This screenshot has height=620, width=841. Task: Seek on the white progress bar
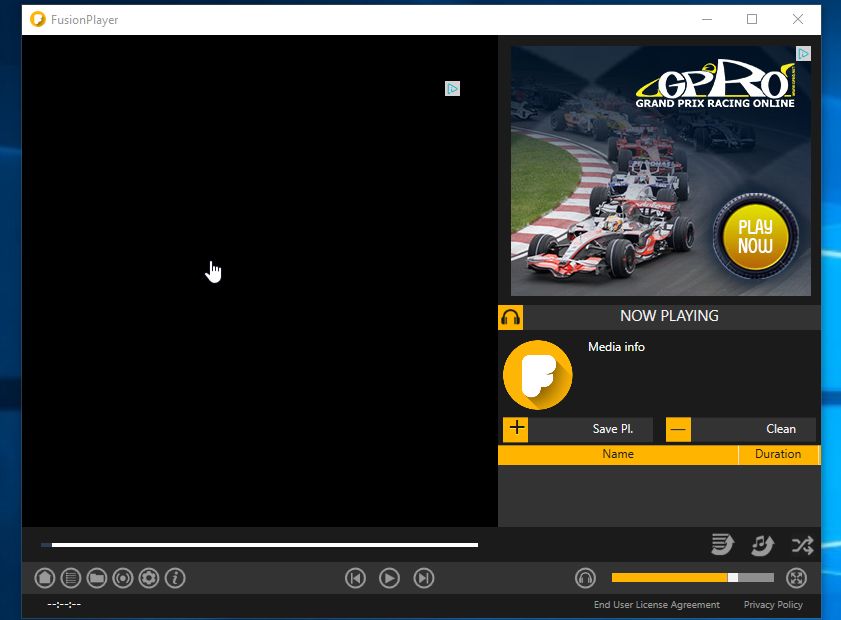point(260,545)
